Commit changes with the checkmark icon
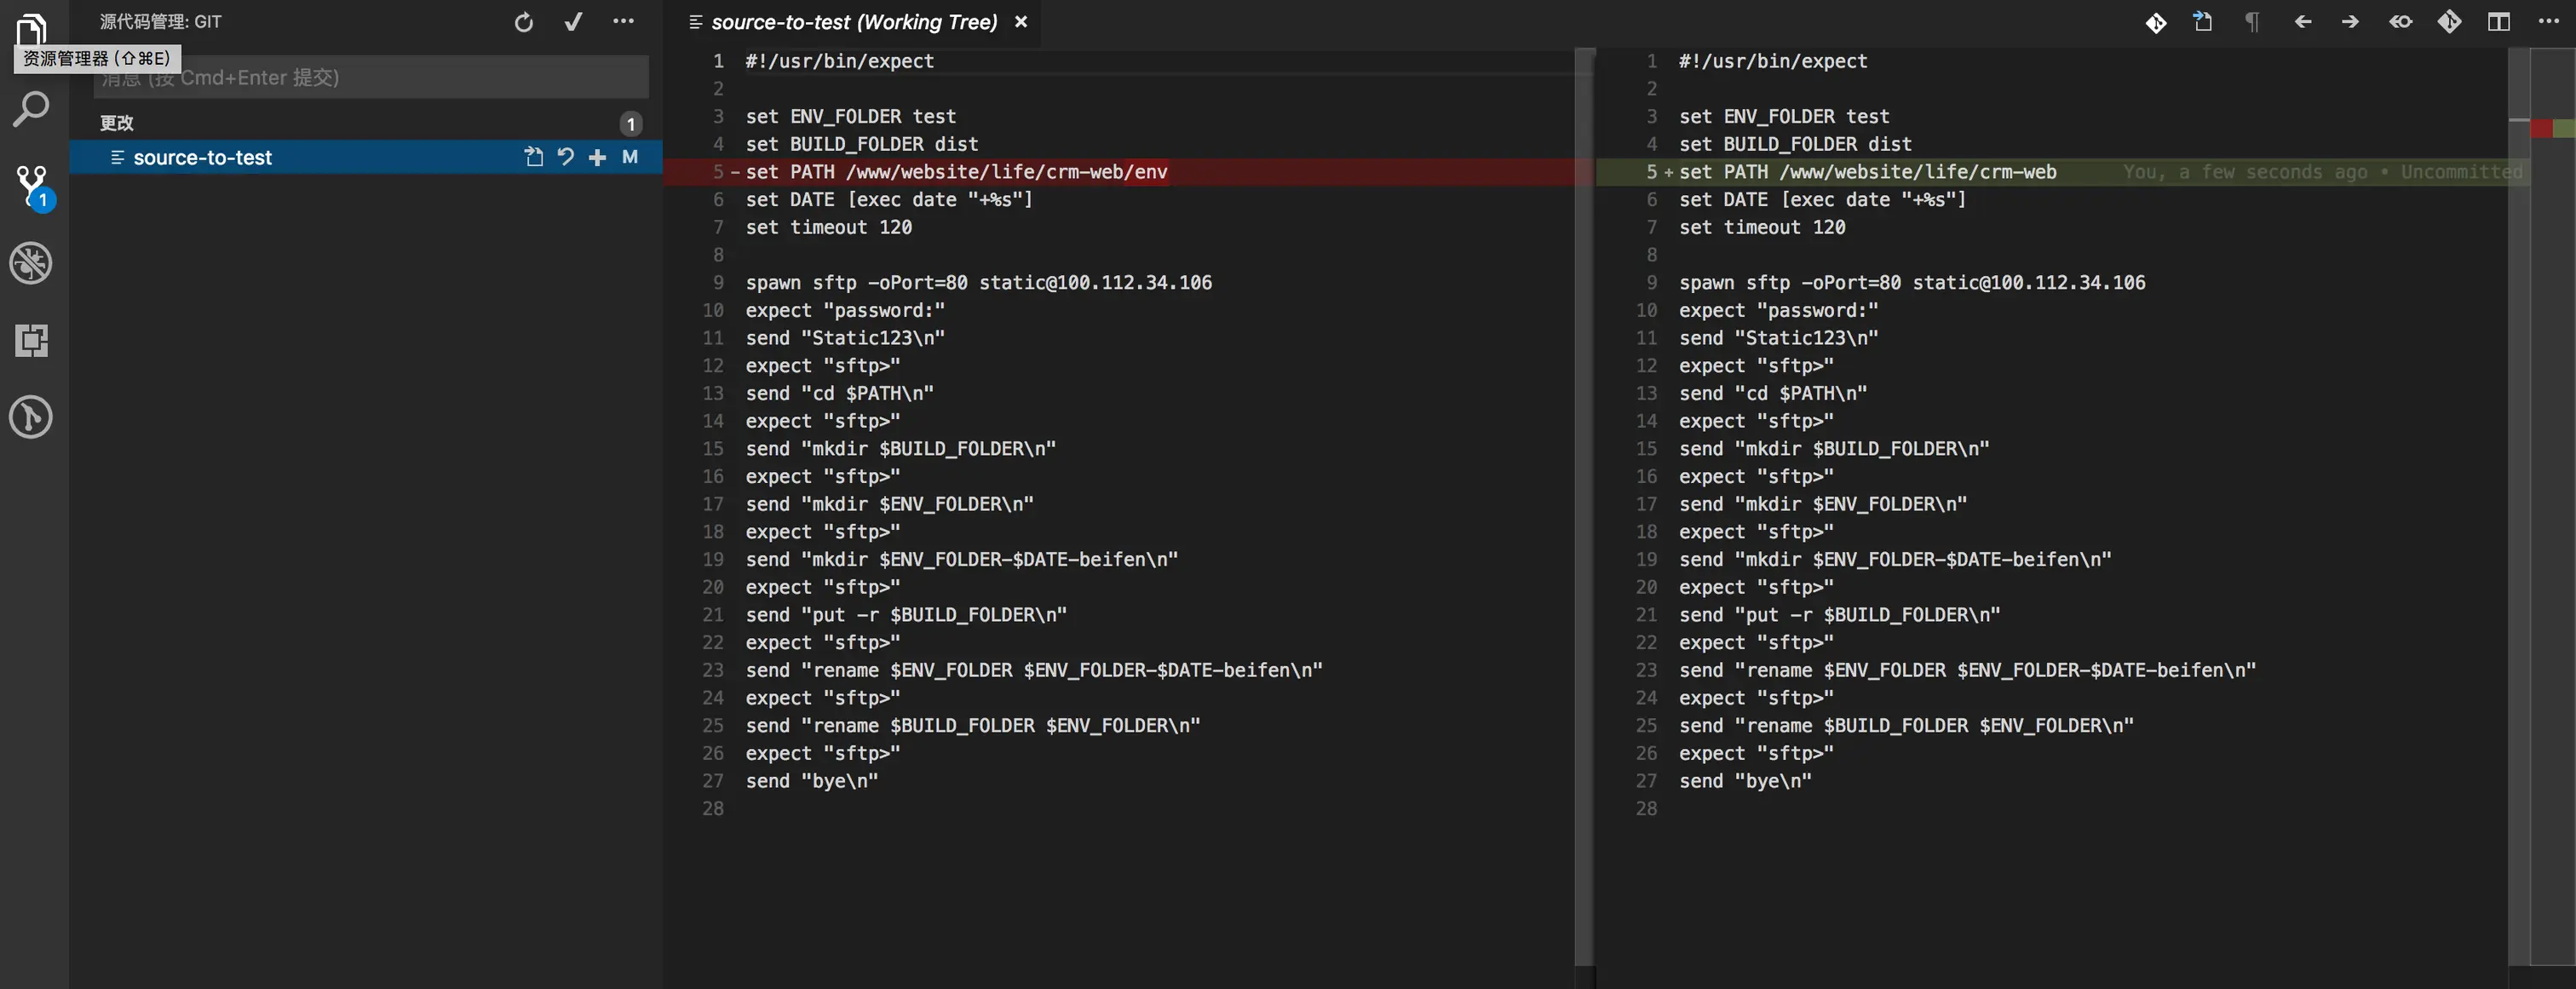 tap(573, 22)
